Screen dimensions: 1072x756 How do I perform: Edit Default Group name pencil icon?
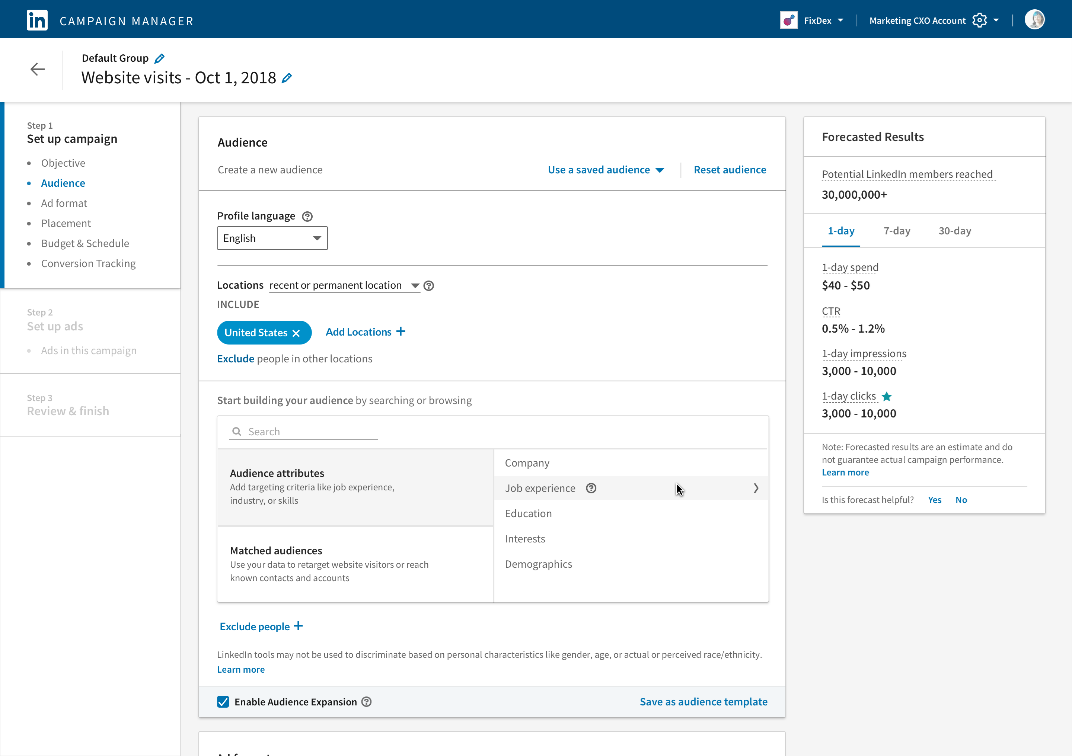160,59
